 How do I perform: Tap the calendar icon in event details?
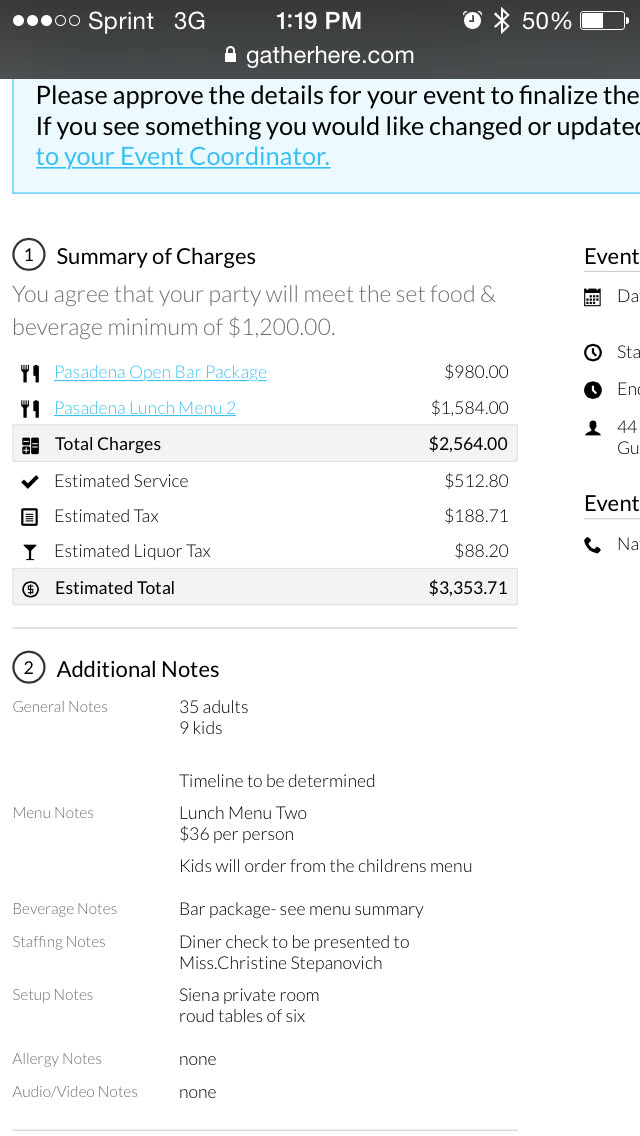tap(593, 297)
